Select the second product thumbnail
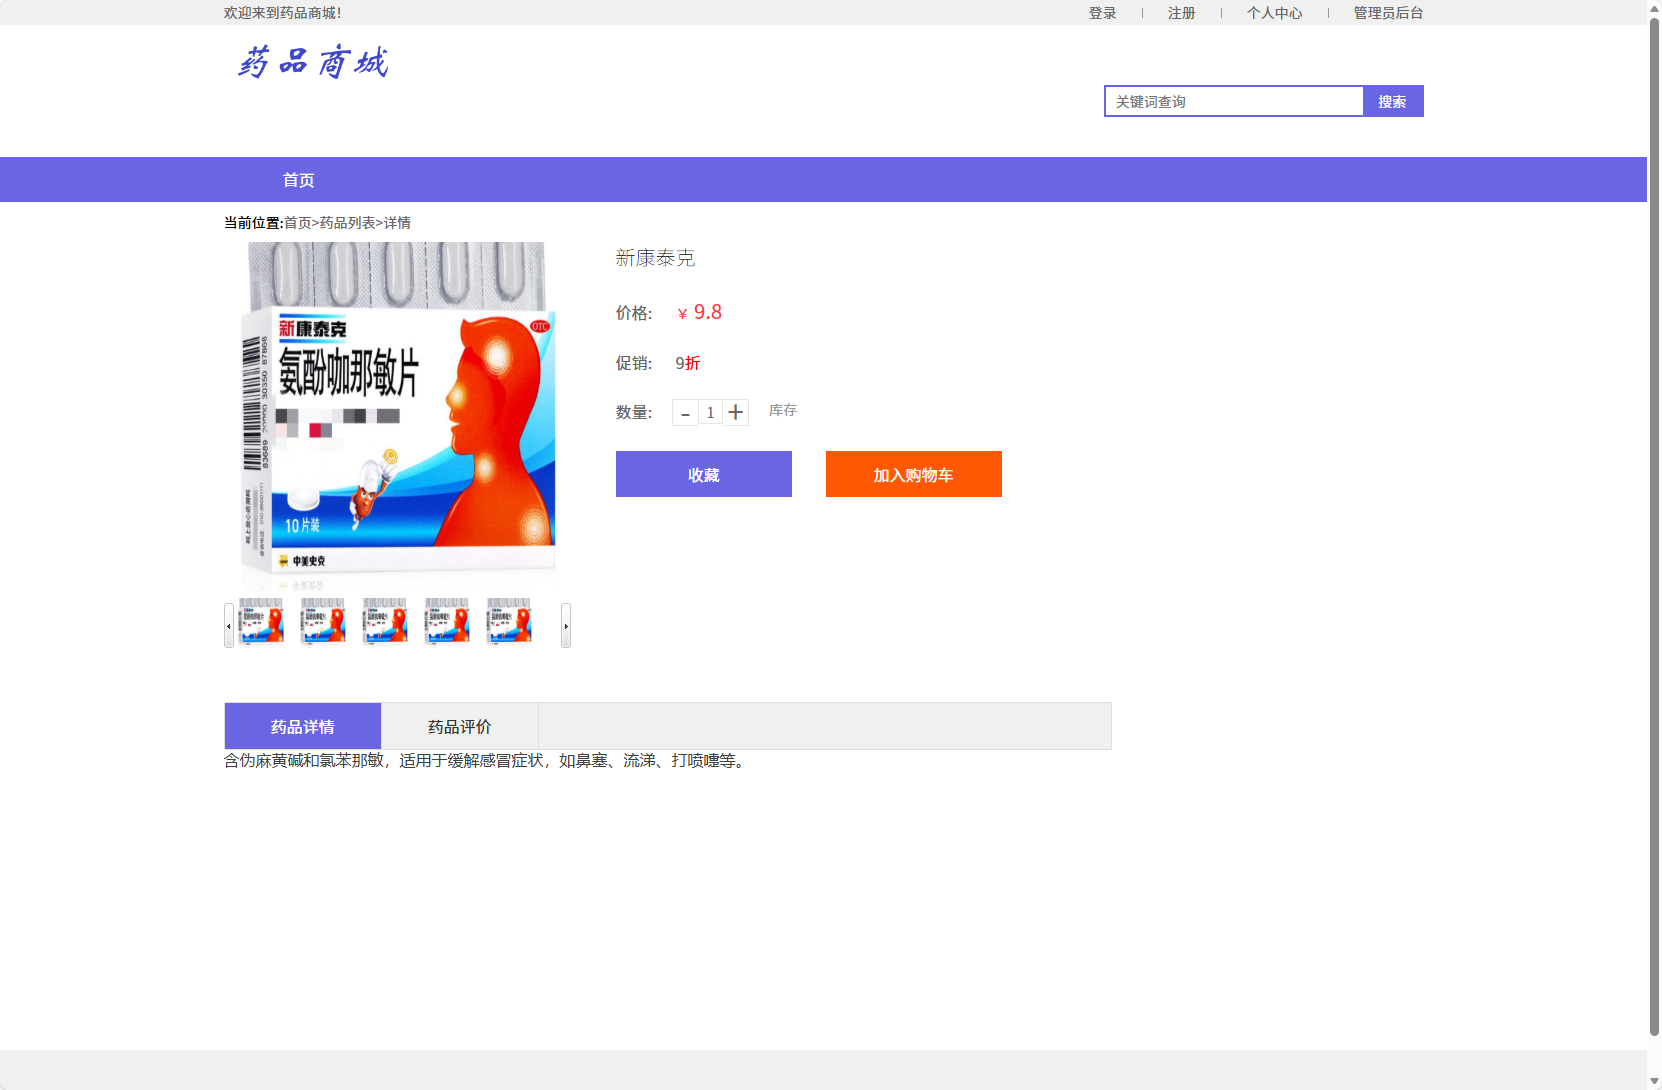 pyautogui.click(x=322, y=620)
